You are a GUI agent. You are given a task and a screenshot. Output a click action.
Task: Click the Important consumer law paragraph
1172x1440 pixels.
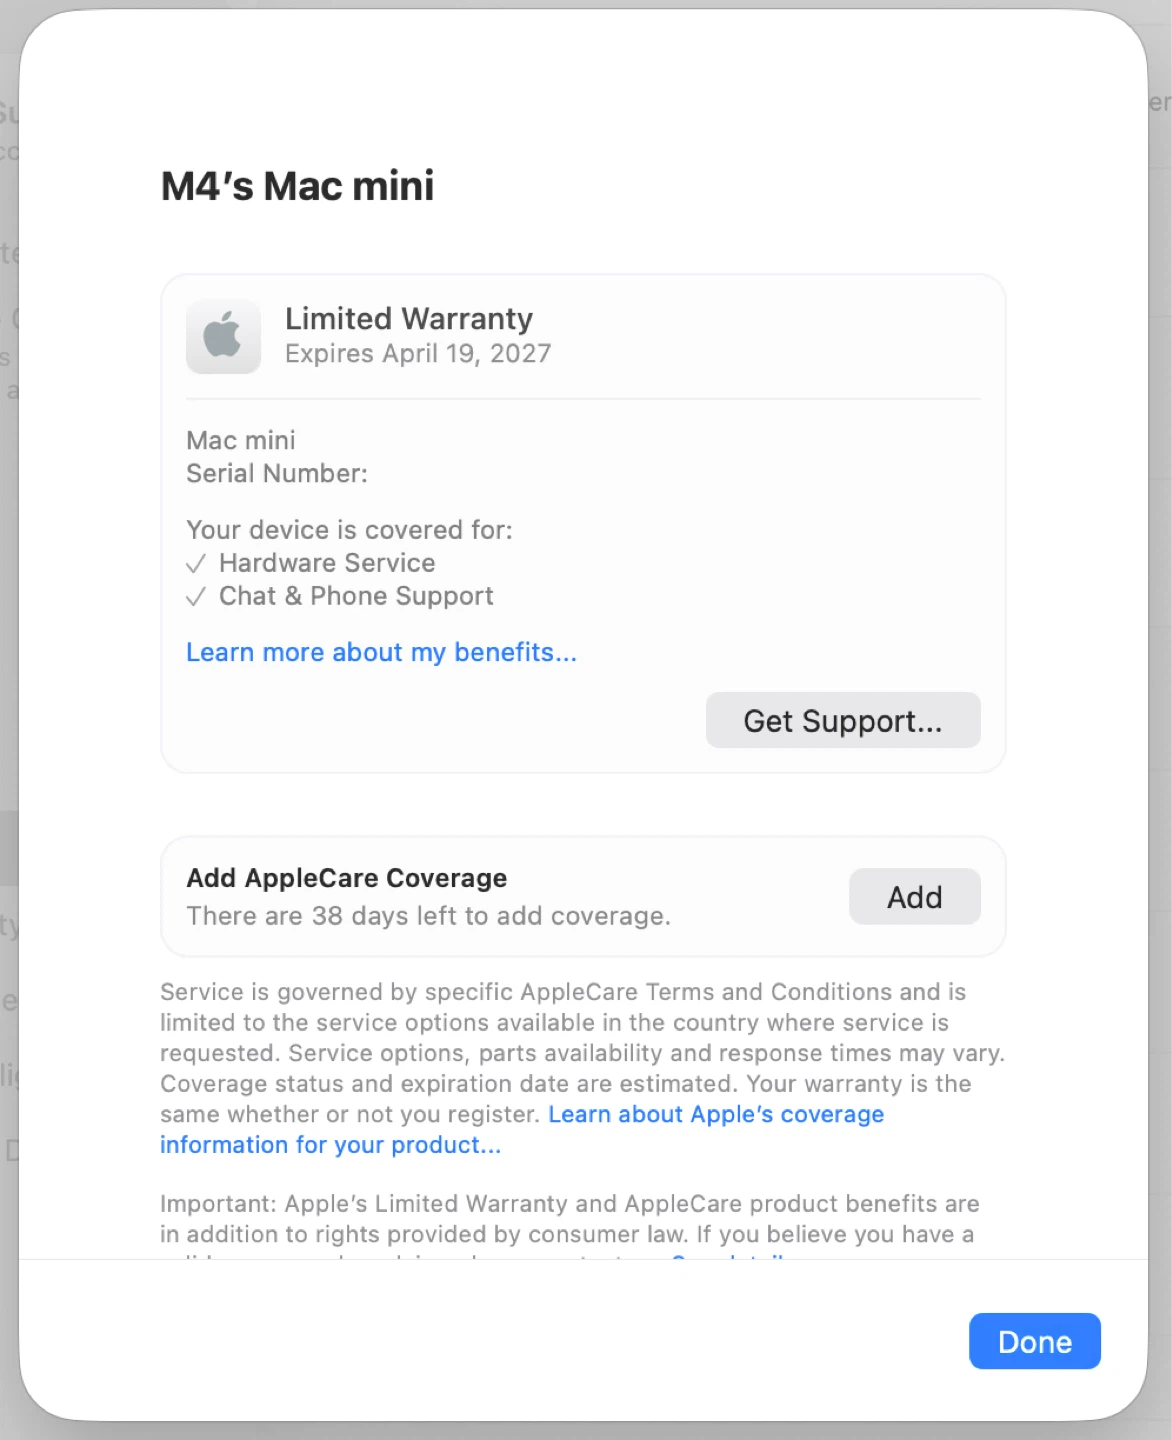point(570,1226)
